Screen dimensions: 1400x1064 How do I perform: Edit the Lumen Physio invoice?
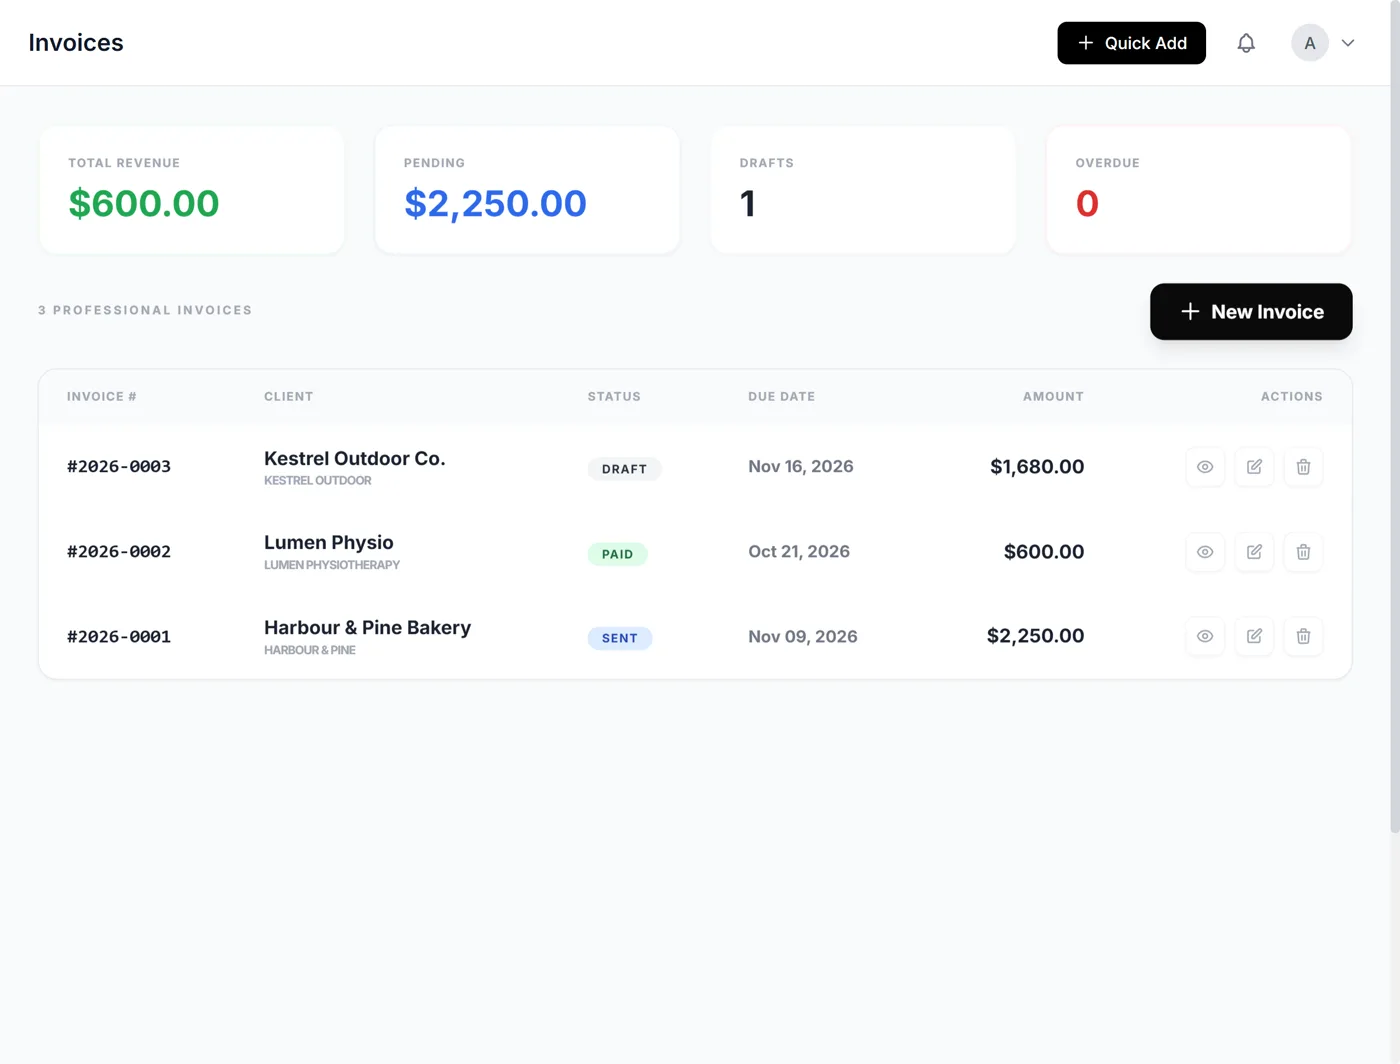pos(1254,552)
